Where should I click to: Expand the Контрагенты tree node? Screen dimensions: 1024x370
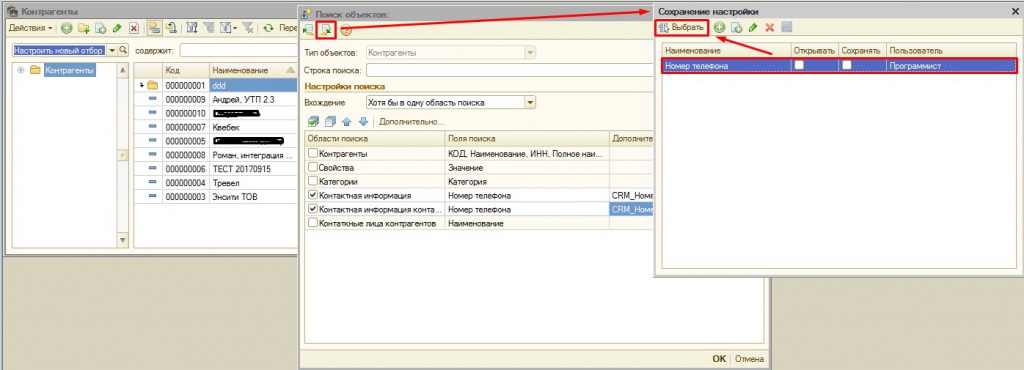(x=21, y=70)
